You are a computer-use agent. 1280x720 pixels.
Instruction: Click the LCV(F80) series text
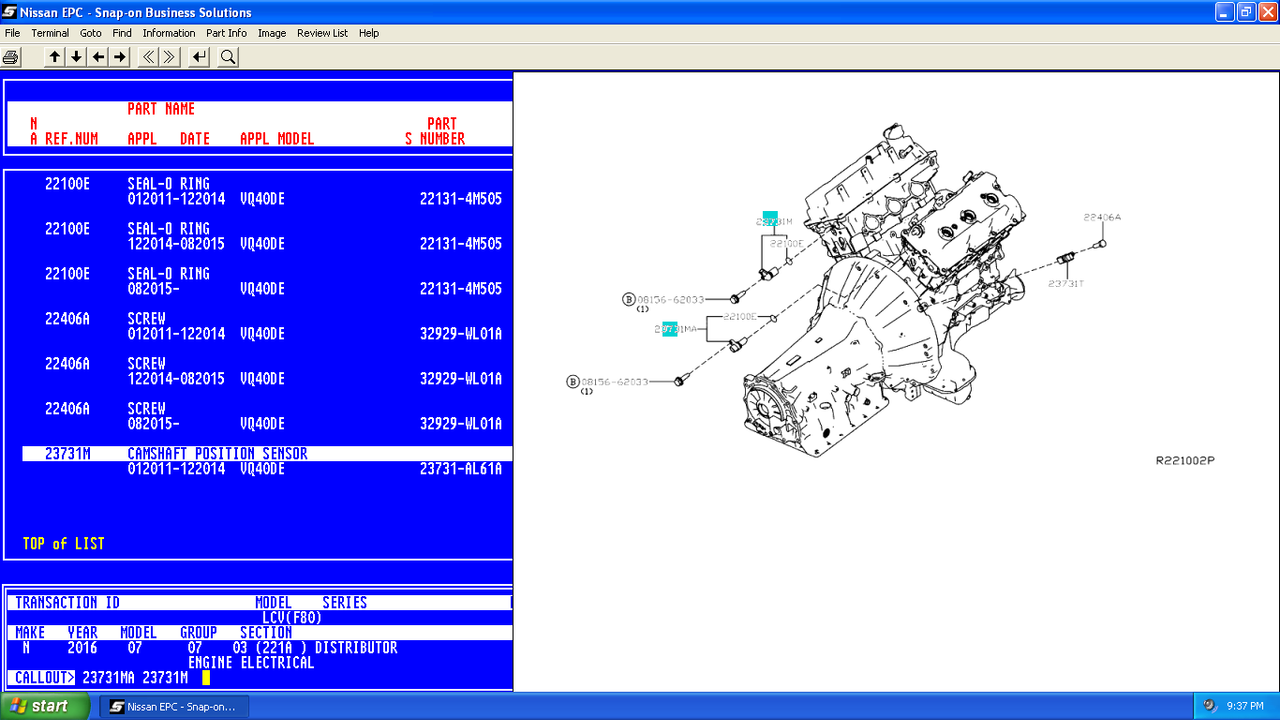[292, 618]
